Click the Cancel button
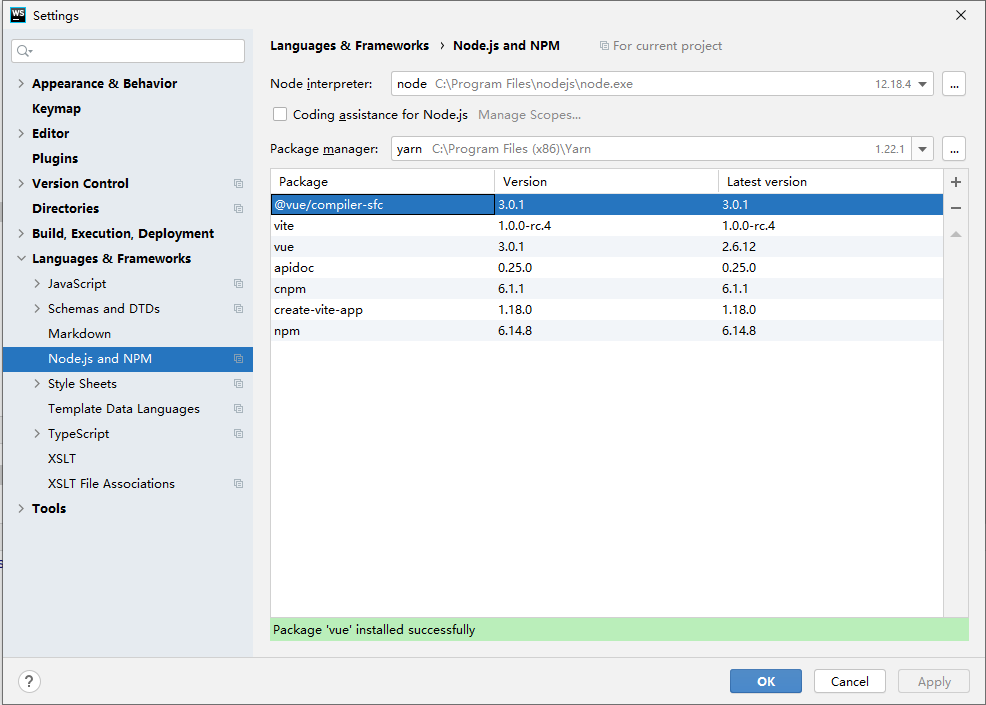This screenshot has height=705, width=986. [850, 681]
